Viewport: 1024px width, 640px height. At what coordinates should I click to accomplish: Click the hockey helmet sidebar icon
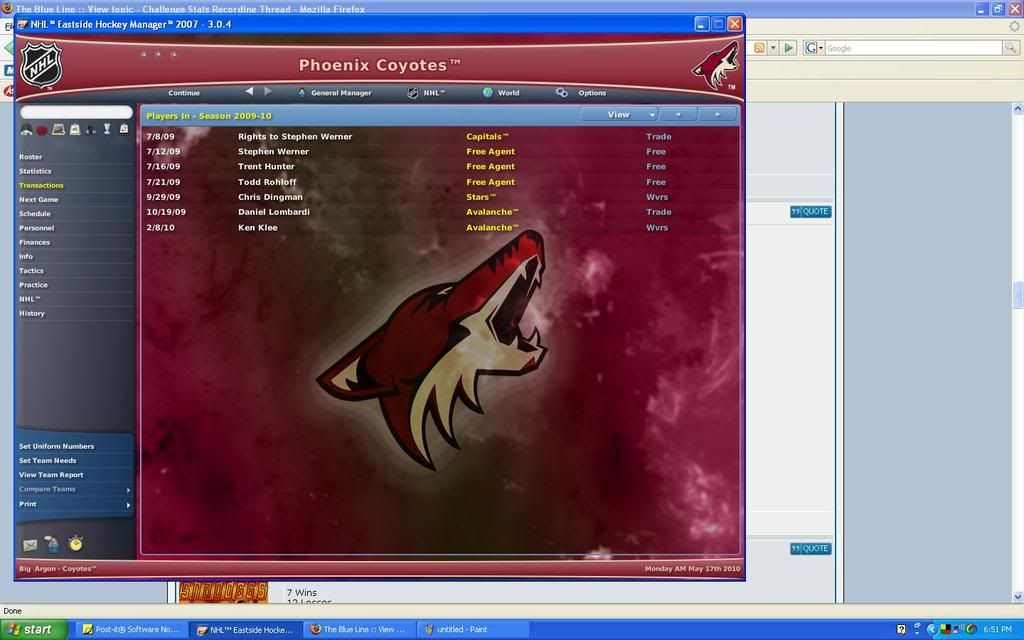click(26, 129)
